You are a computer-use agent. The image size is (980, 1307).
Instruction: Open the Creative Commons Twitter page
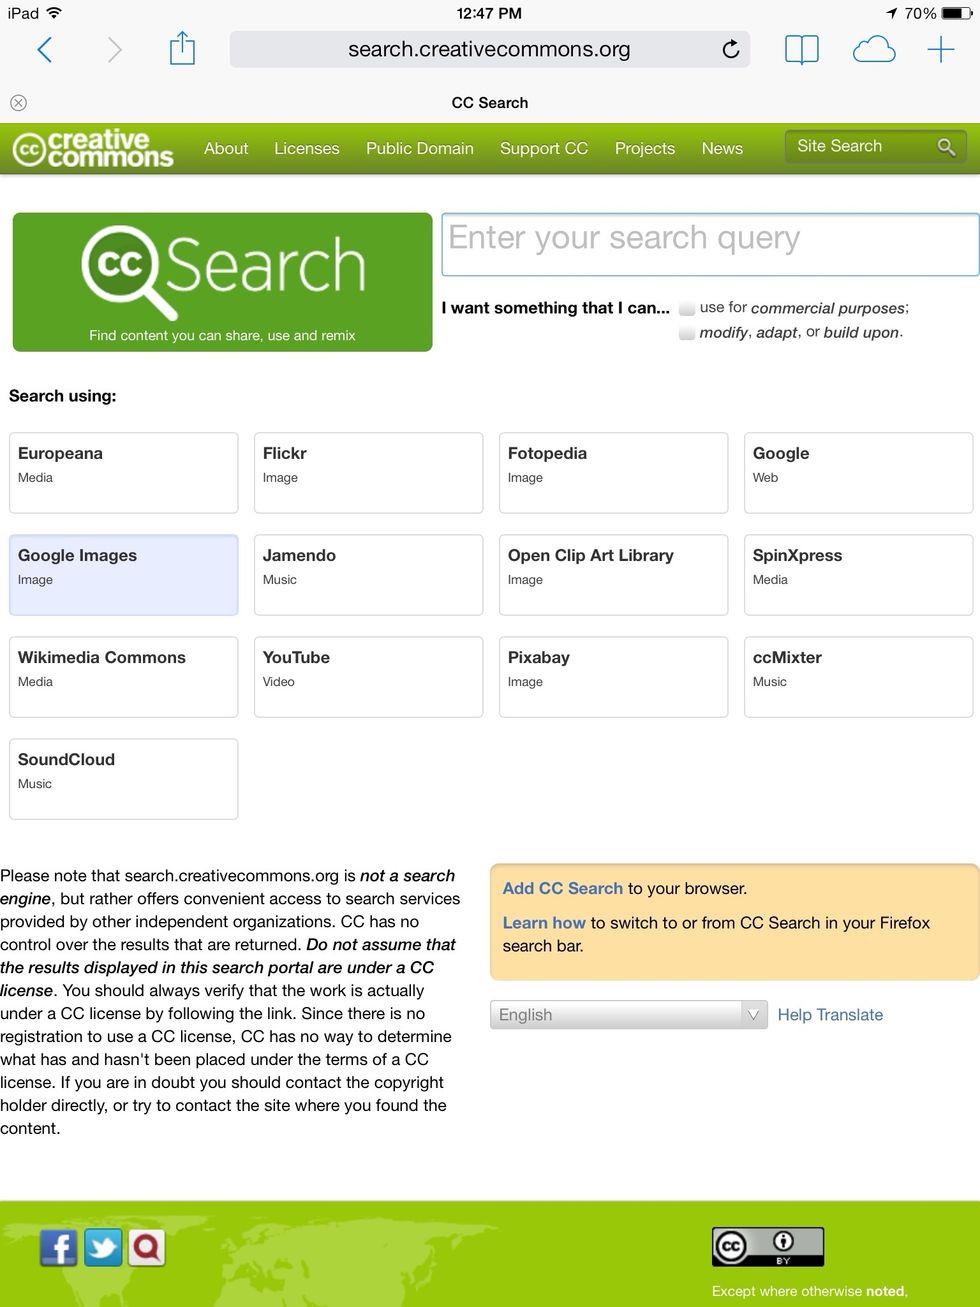(x=103, y=1247)
